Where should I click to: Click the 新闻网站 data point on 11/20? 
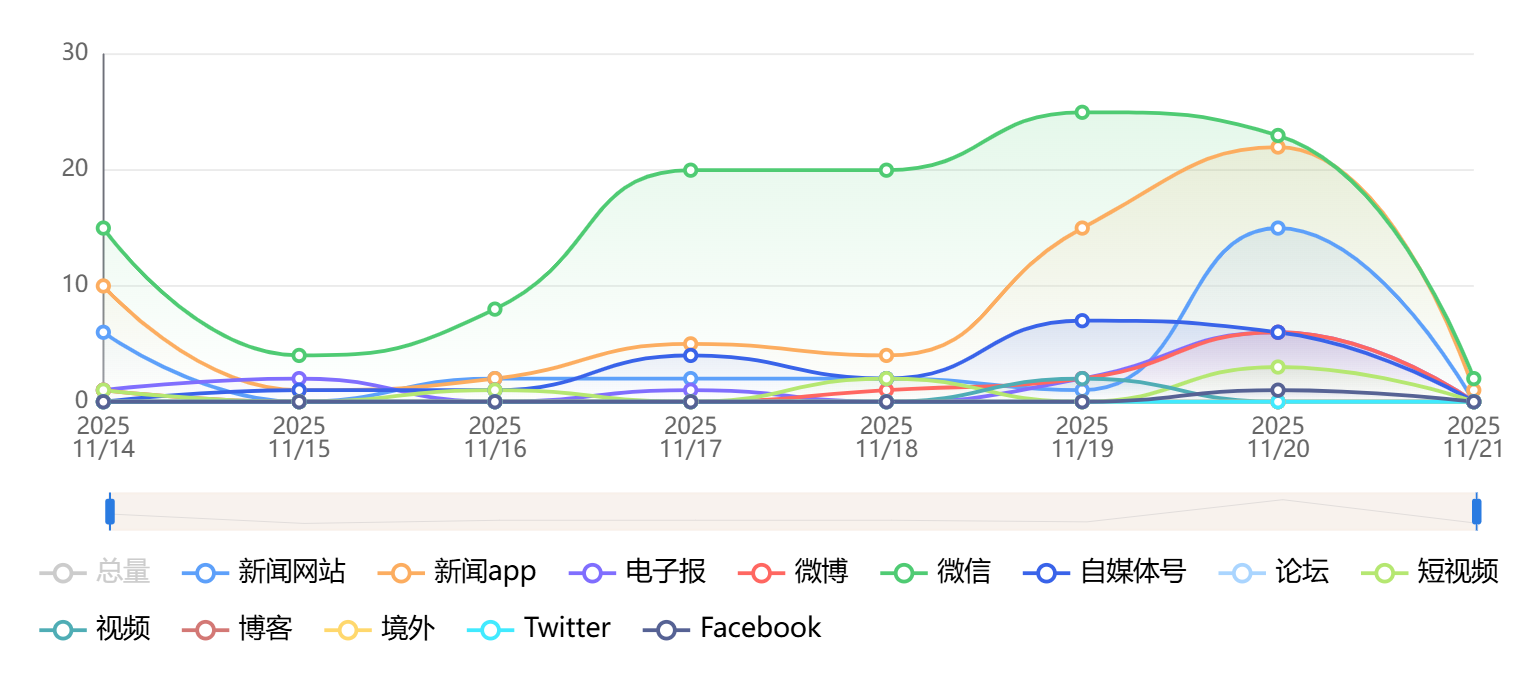[x=1278, y=228]
